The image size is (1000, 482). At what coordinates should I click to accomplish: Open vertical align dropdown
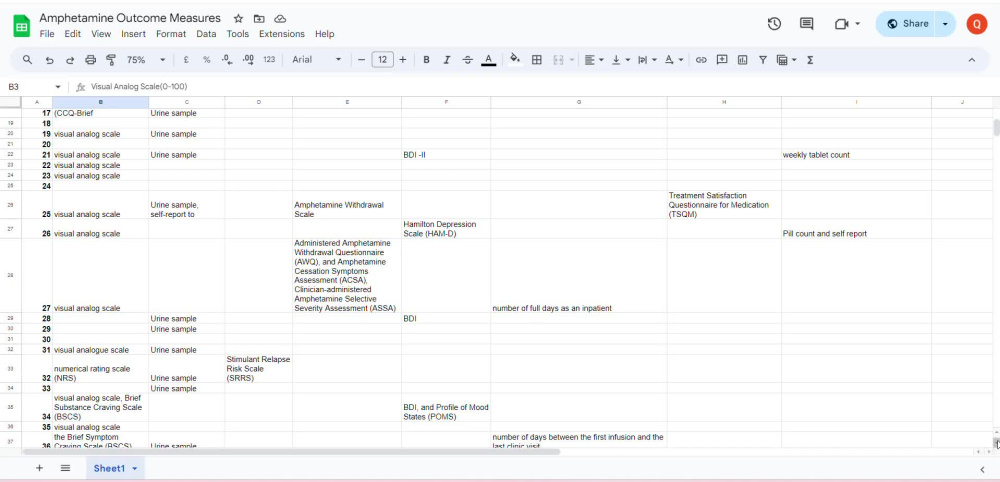pyautogui.click(x=621, y=60)
